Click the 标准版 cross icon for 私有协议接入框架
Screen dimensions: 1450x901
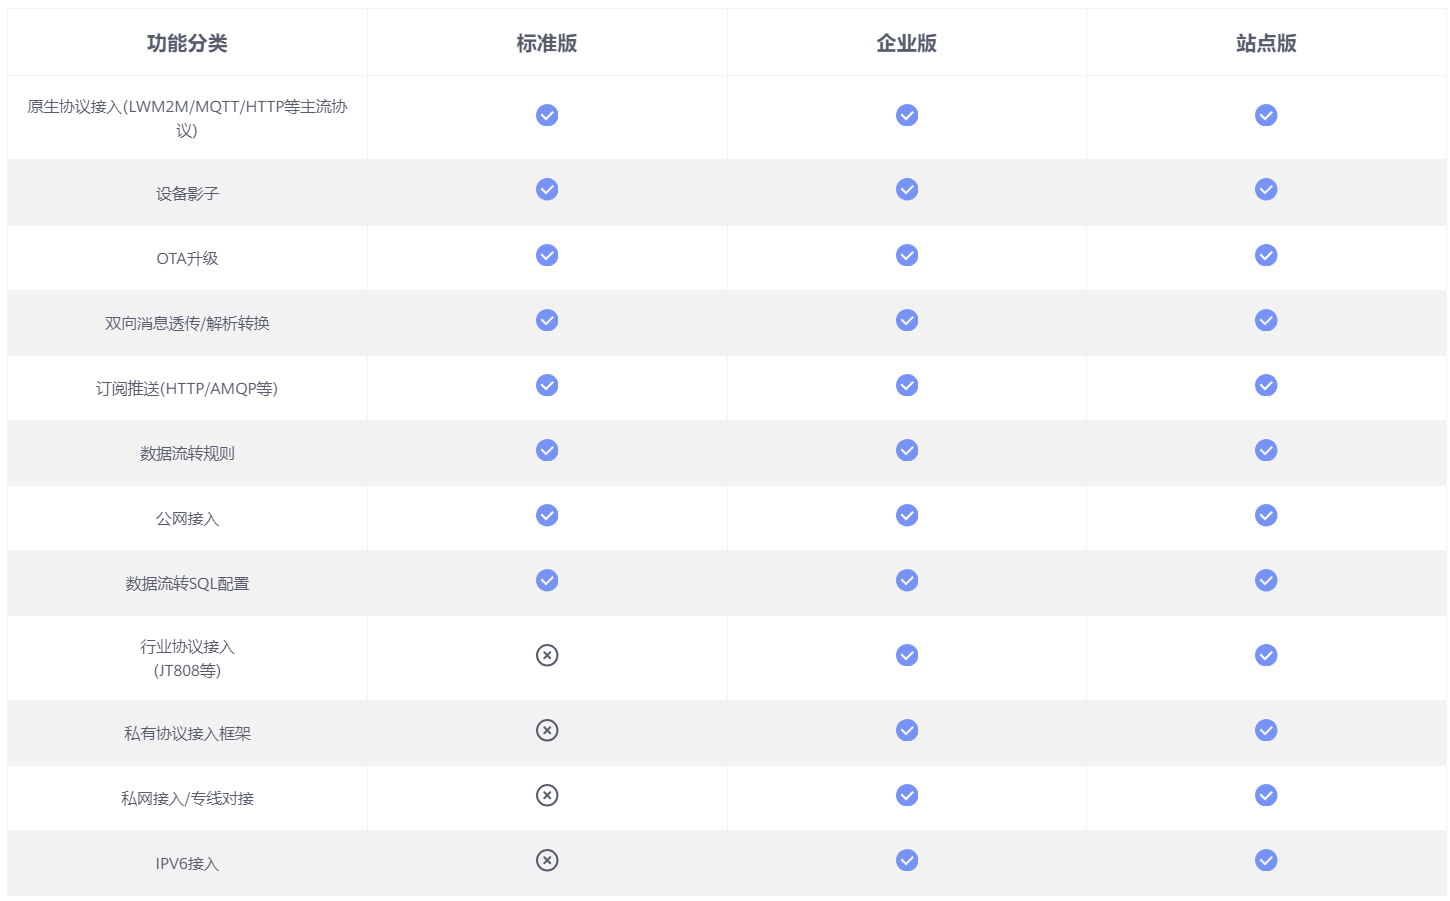pyautogui.click(x=547, y=731)
